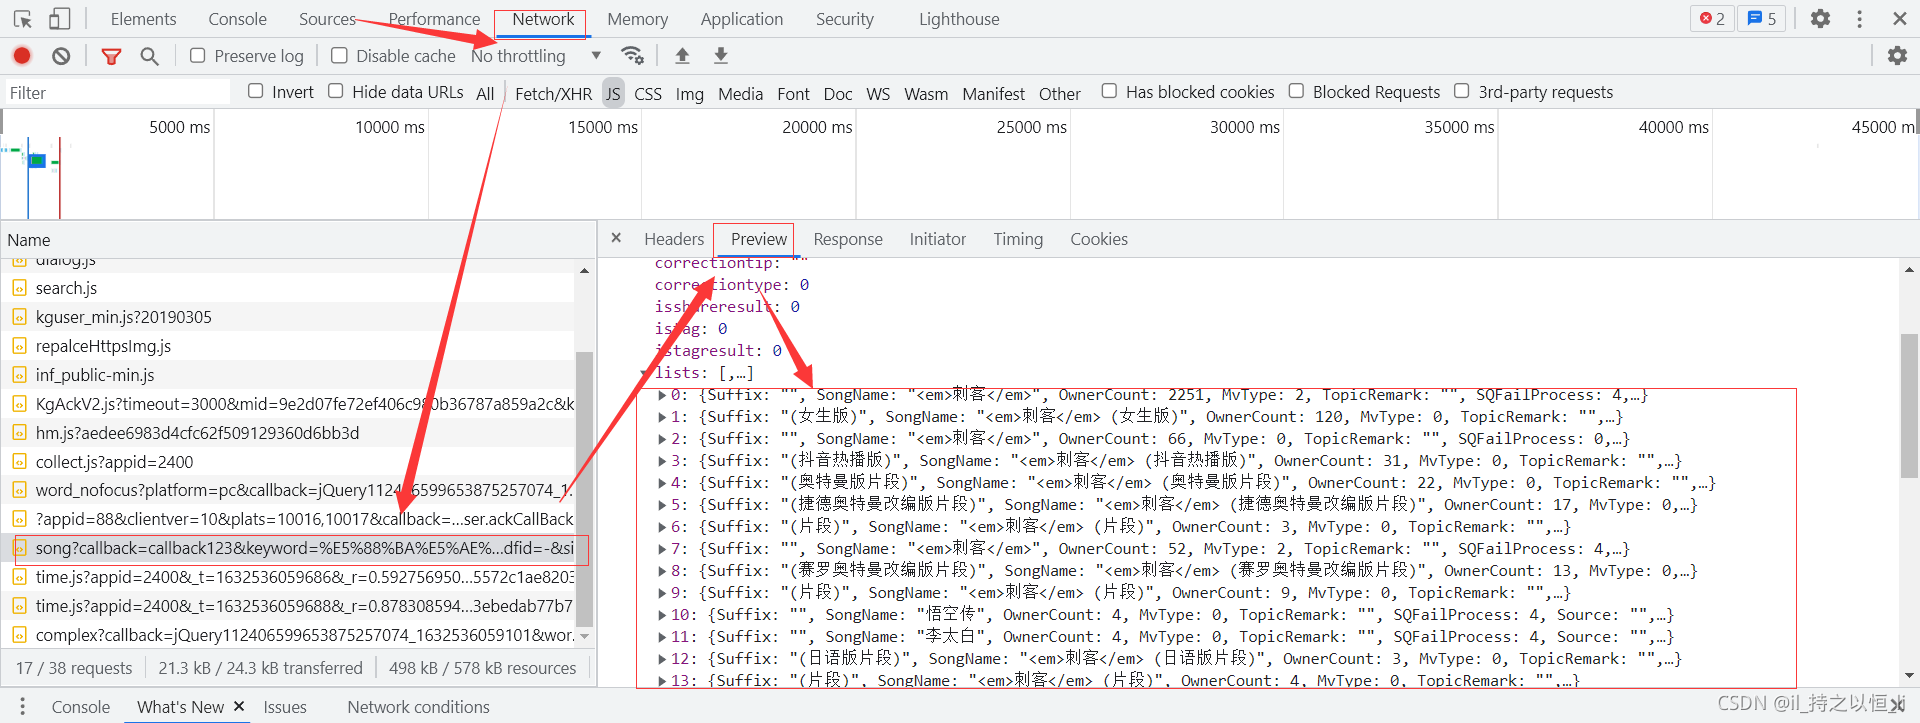Import HAR file with upload arrow

coord(682,56)
